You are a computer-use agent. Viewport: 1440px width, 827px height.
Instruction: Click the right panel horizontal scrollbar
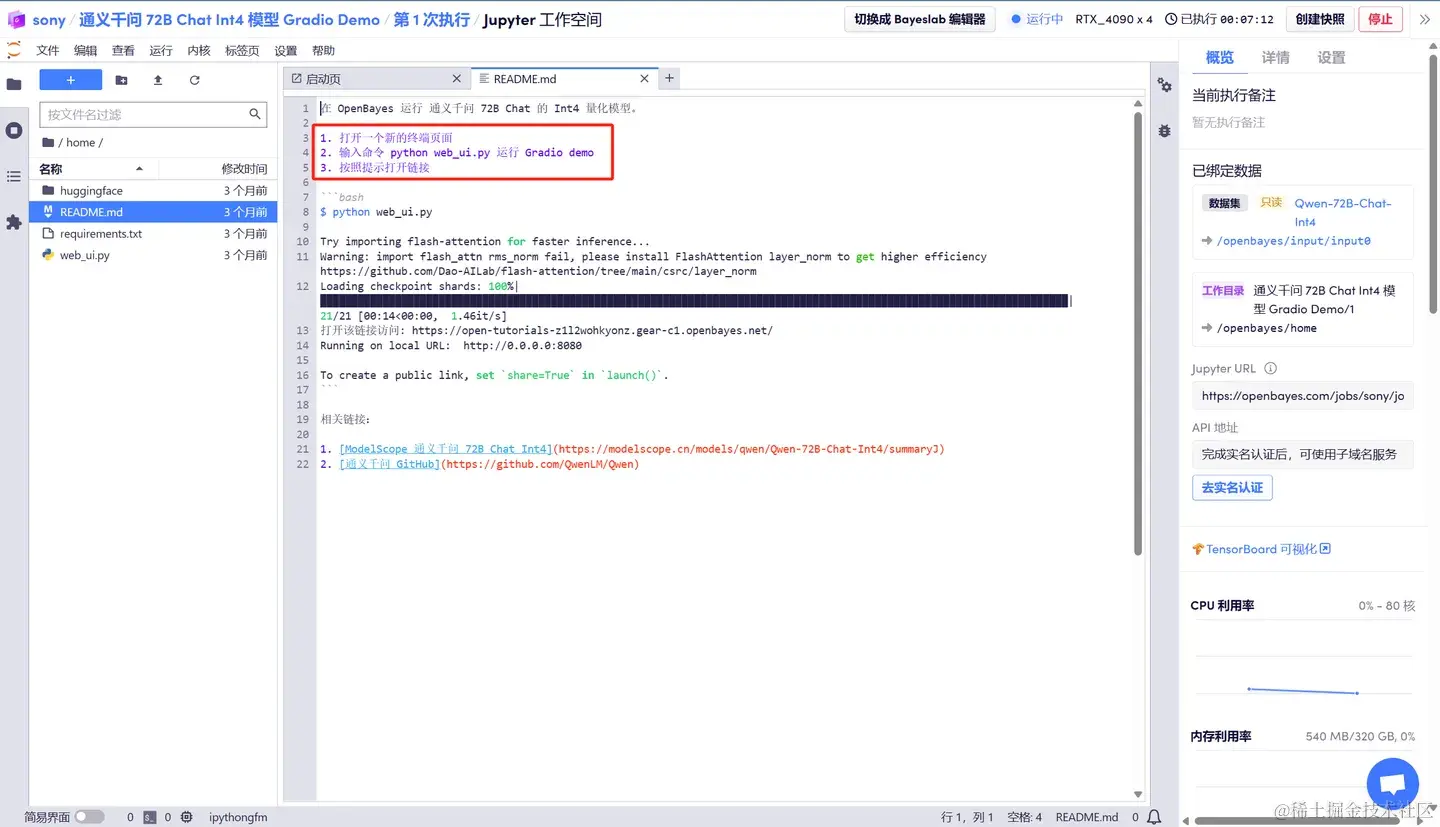[1295, 822]
